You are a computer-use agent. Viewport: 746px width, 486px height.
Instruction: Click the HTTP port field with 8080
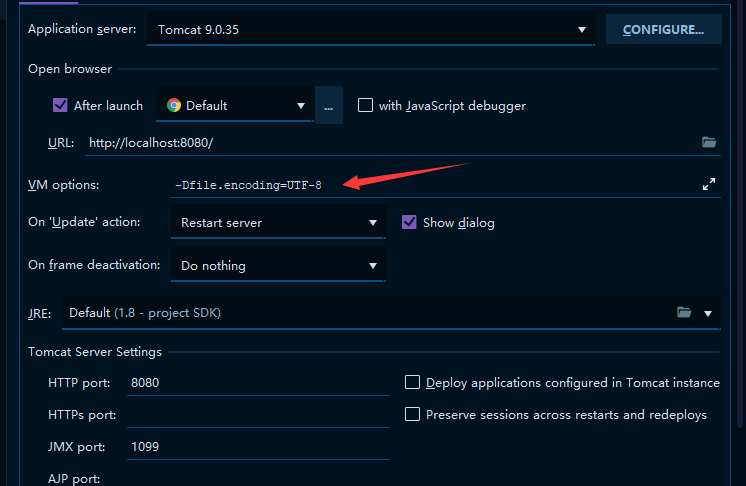pyautogui.click(x=258, y=383)
